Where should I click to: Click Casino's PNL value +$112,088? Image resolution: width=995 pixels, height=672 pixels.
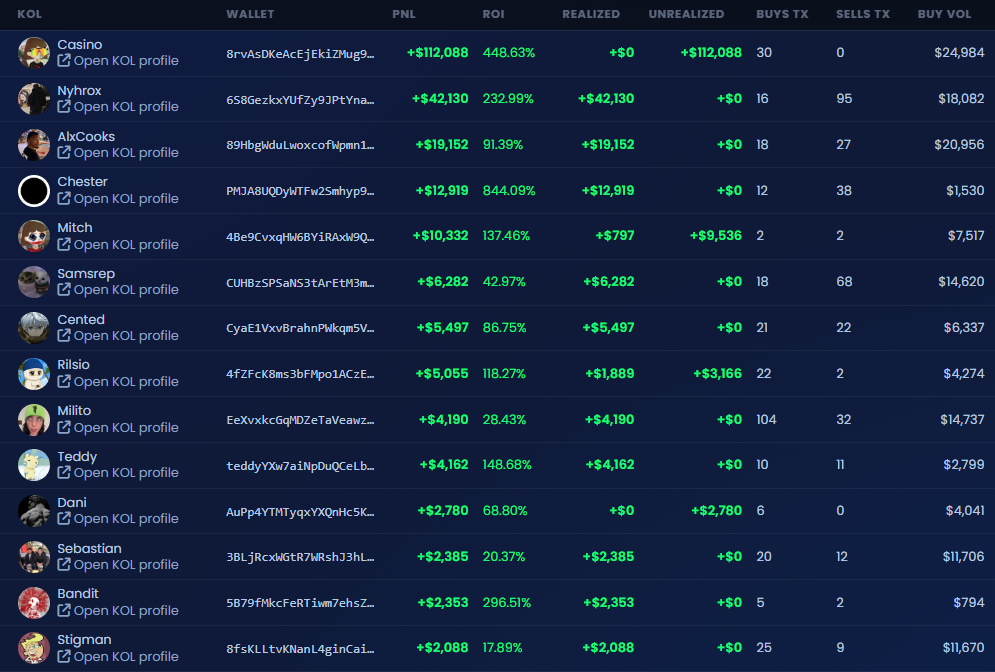tap(437, 53)
